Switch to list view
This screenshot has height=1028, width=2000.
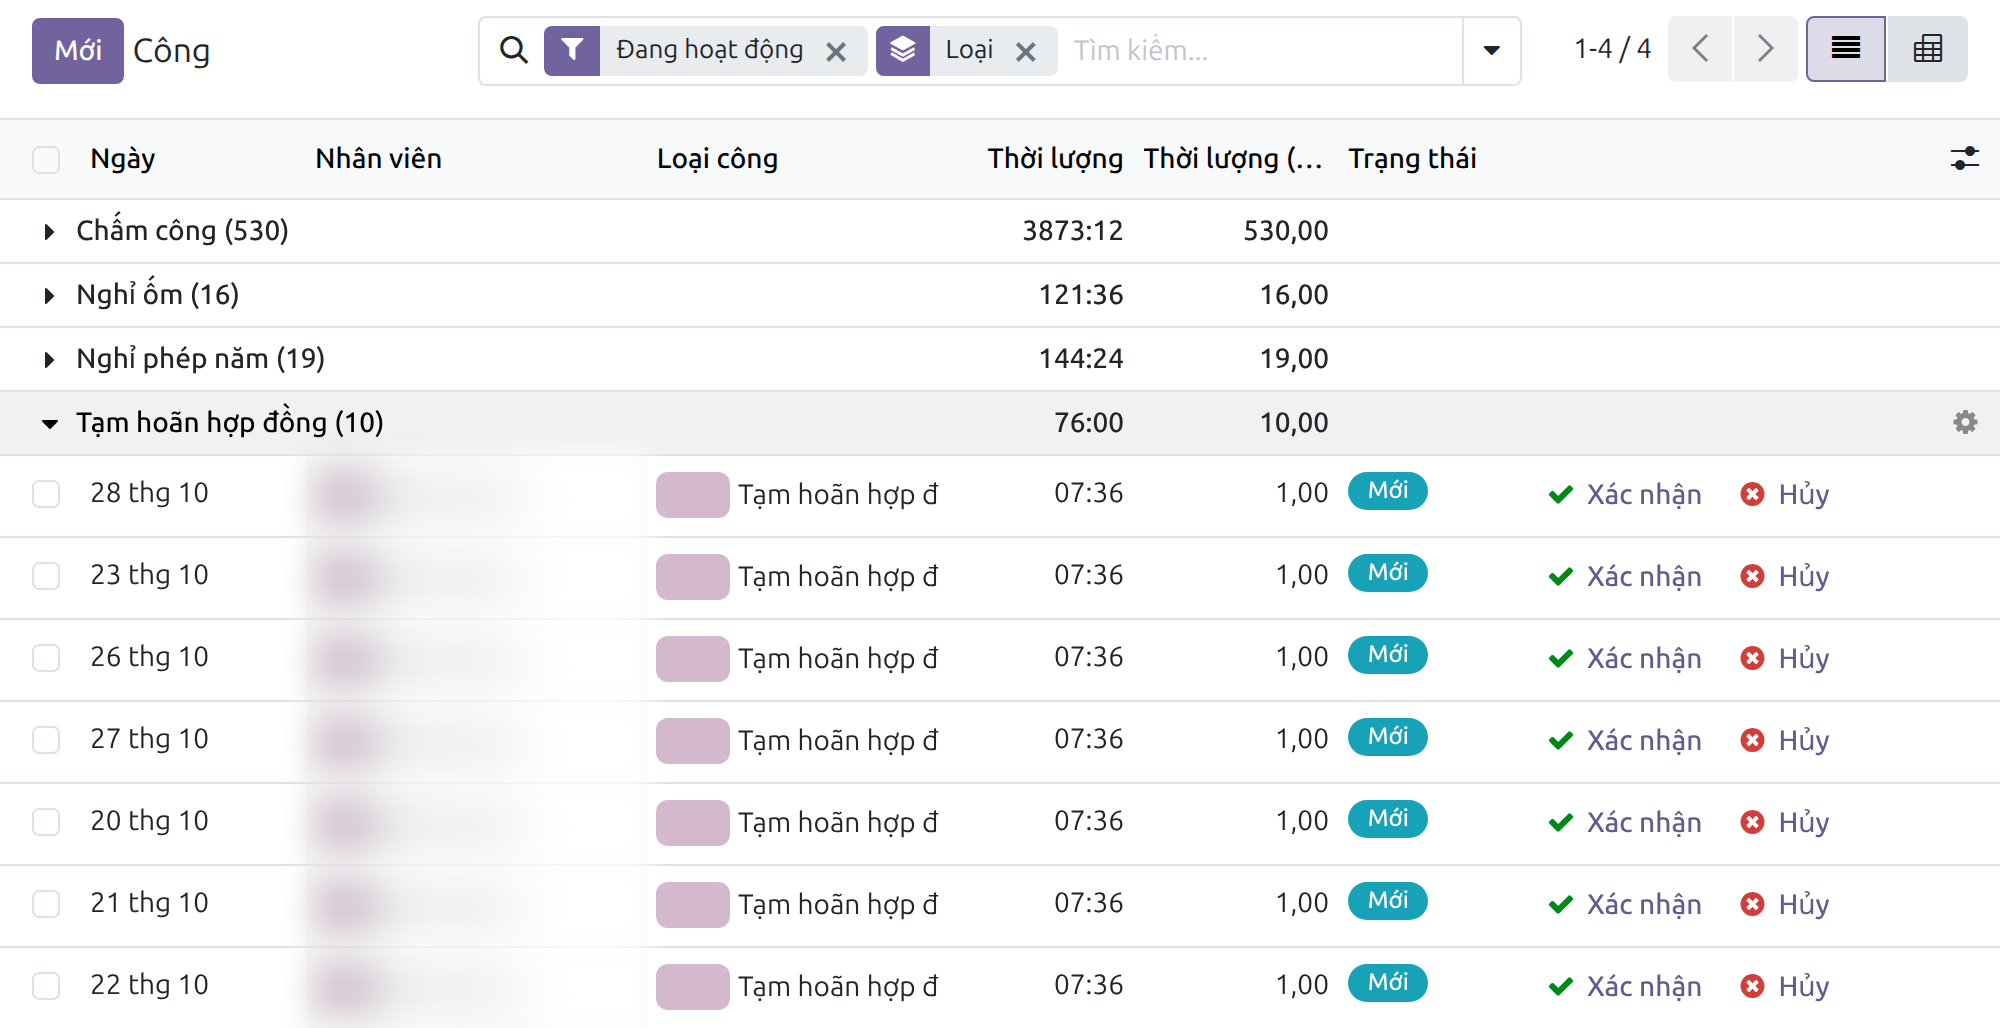(1846, 49)
